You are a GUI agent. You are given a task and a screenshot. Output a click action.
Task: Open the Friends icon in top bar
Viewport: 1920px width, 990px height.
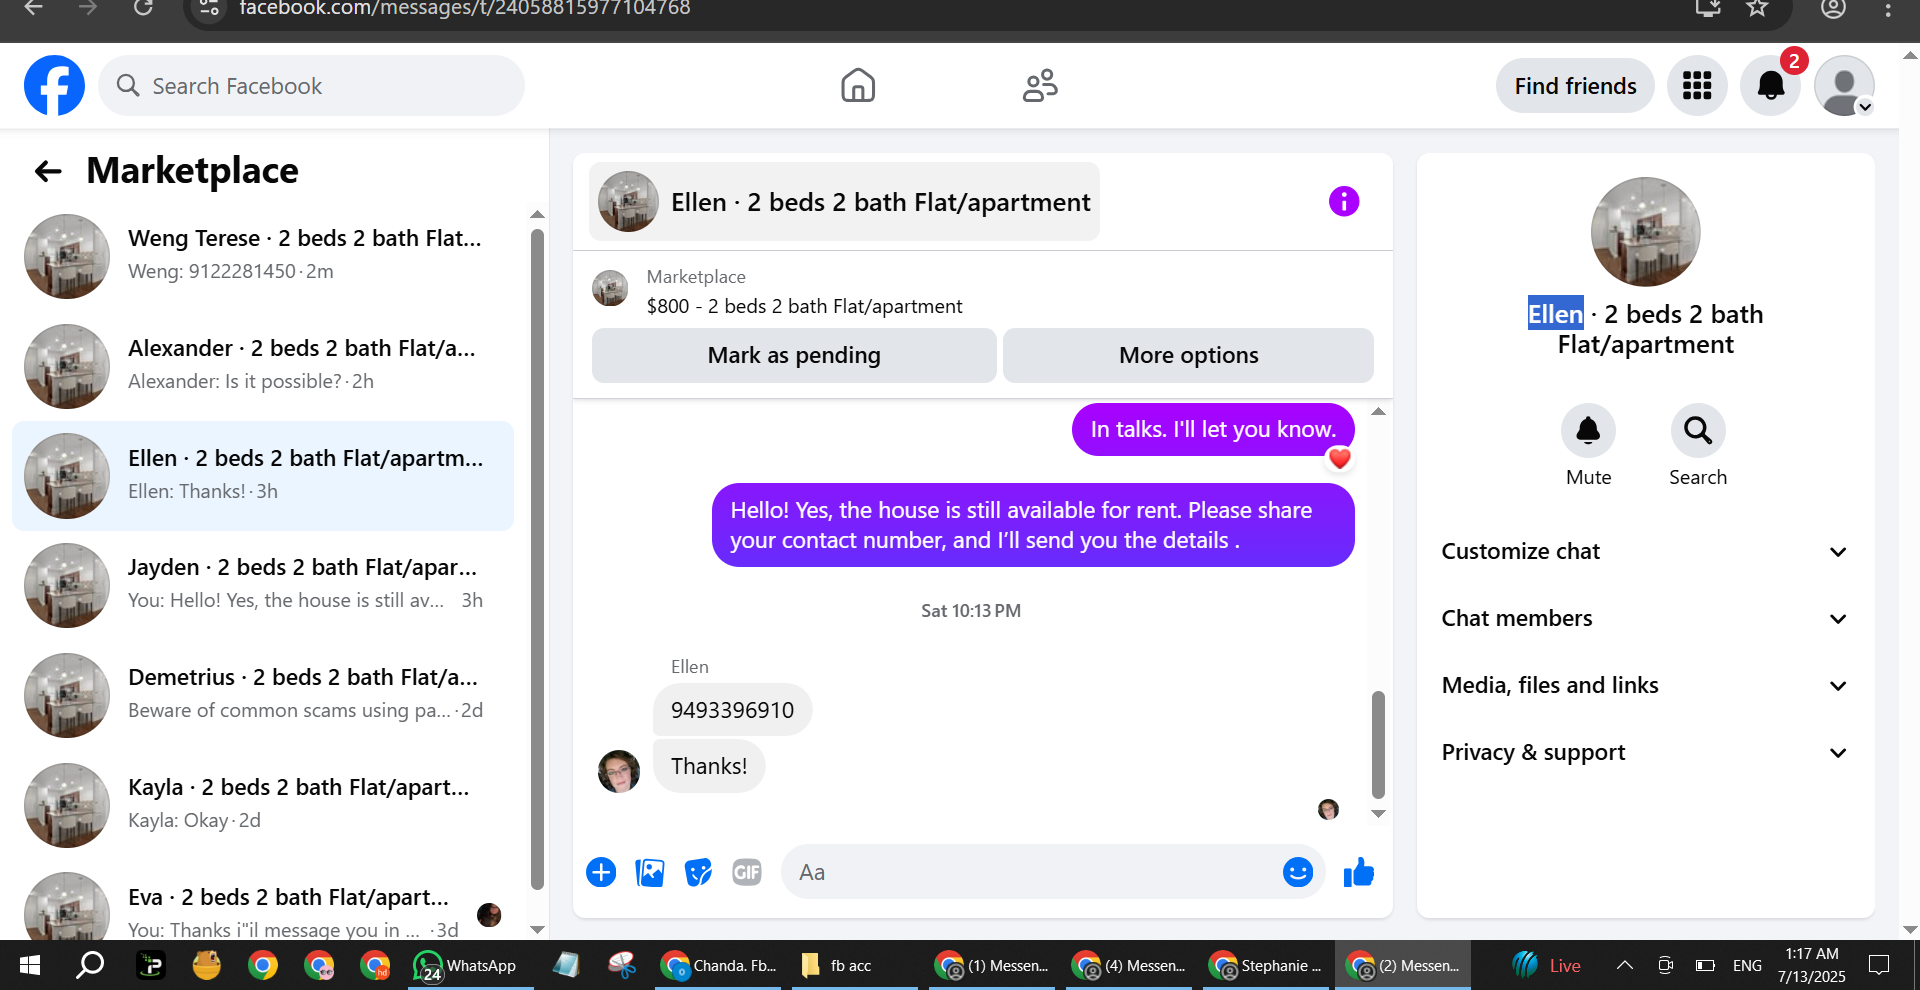(x=1040, y=86)
